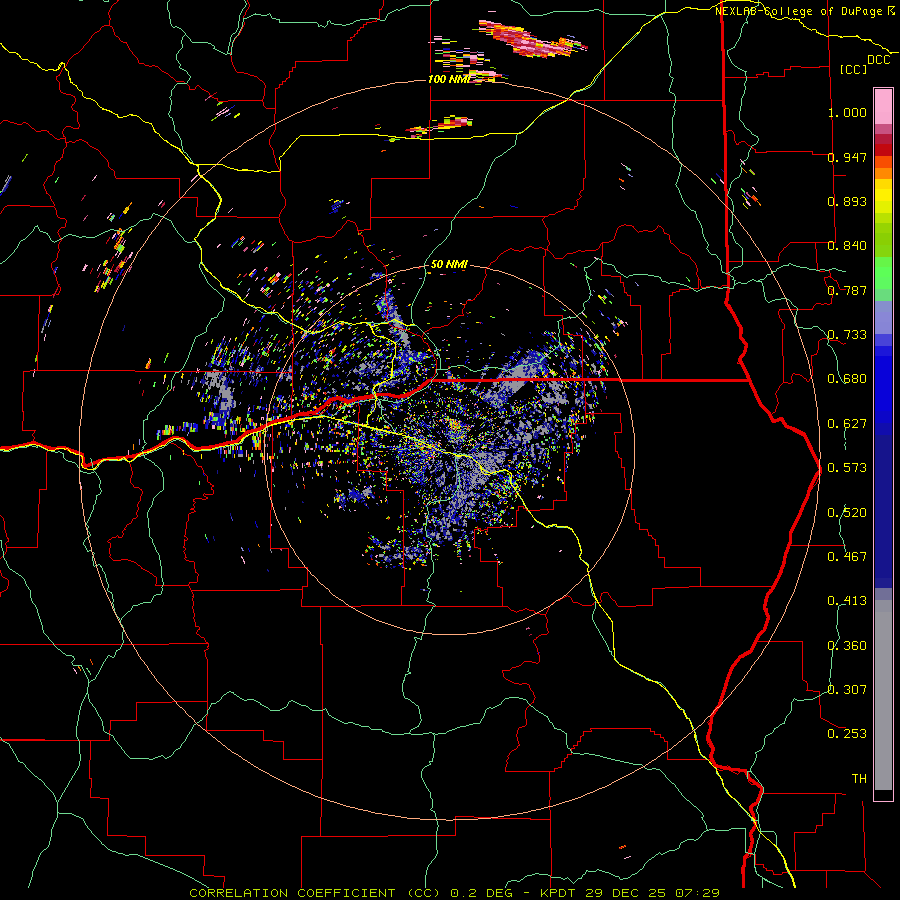Select the 0.307 scale value
The width and height of the screenshot is (900, 900).
coord(847,690)
